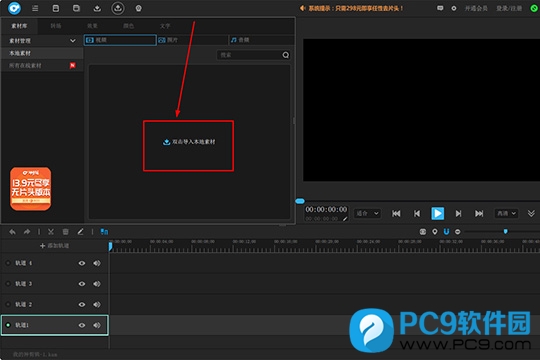Open the feedback message icon at top right
The width and height of the screenshot is (540, 360).
tap(440, 8)
